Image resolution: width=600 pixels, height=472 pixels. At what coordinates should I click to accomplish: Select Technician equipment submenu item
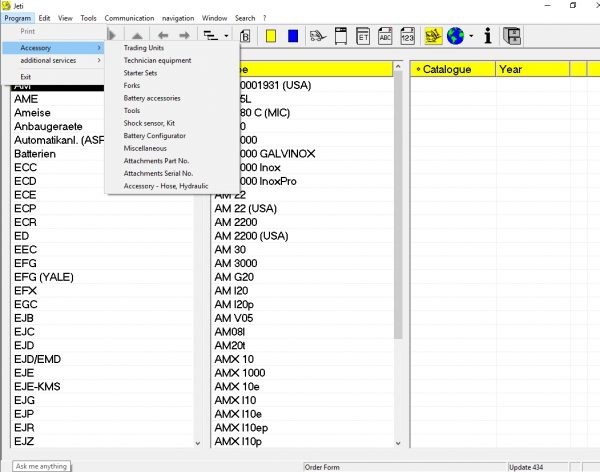[x=173, y=60]
